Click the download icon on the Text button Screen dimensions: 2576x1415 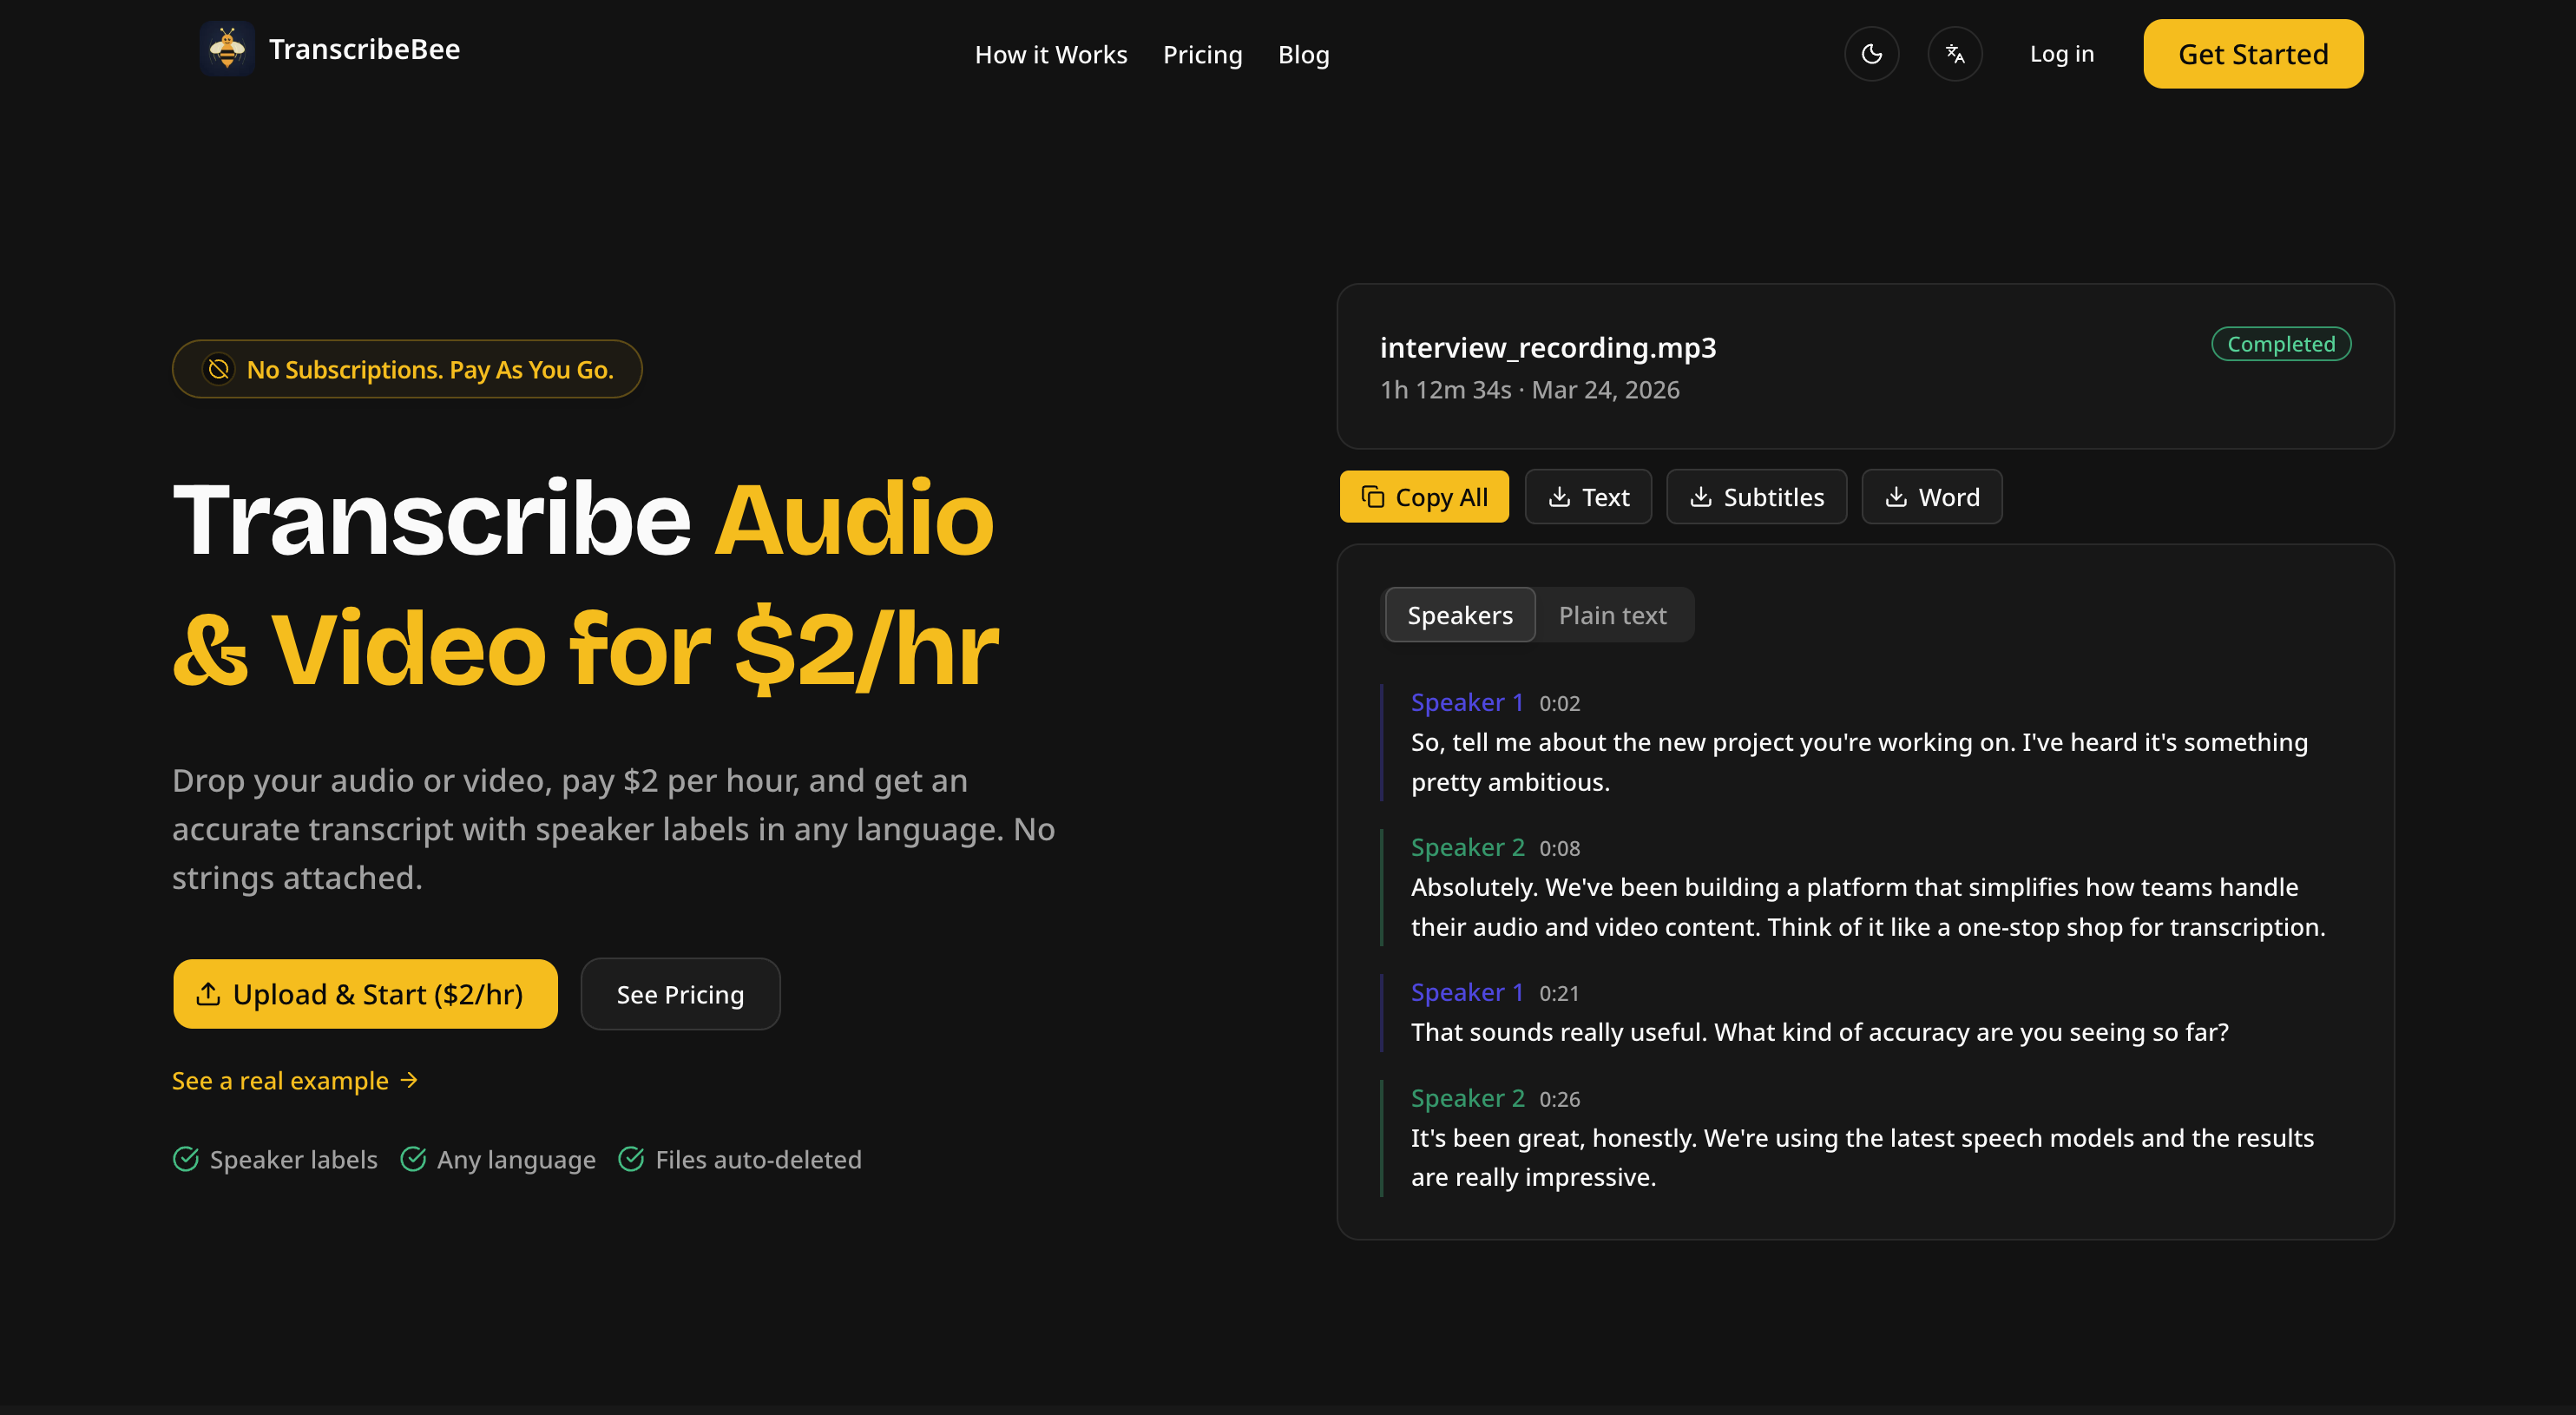[1559, 497]
